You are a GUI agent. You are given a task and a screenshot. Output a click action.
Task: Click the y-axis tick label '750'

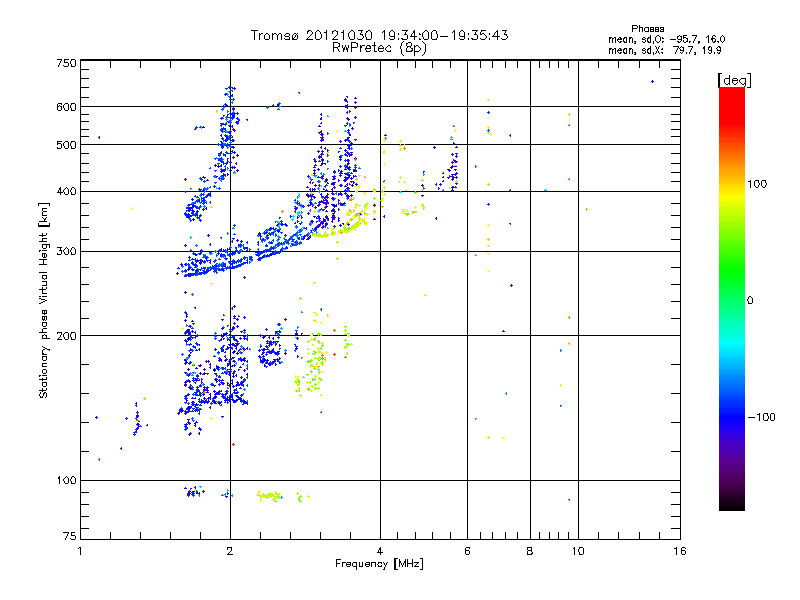click(x=66, y=63)
